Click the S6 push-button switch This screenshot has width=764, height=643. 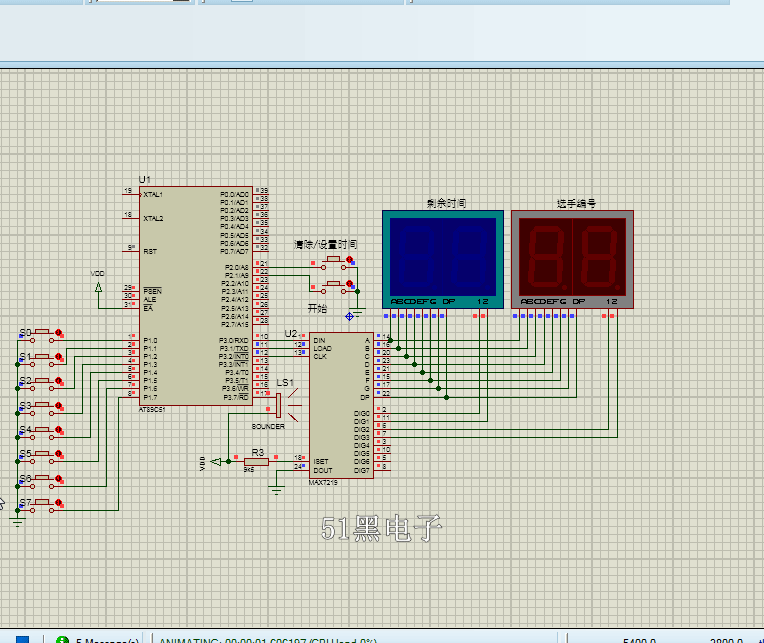[42, 482]
